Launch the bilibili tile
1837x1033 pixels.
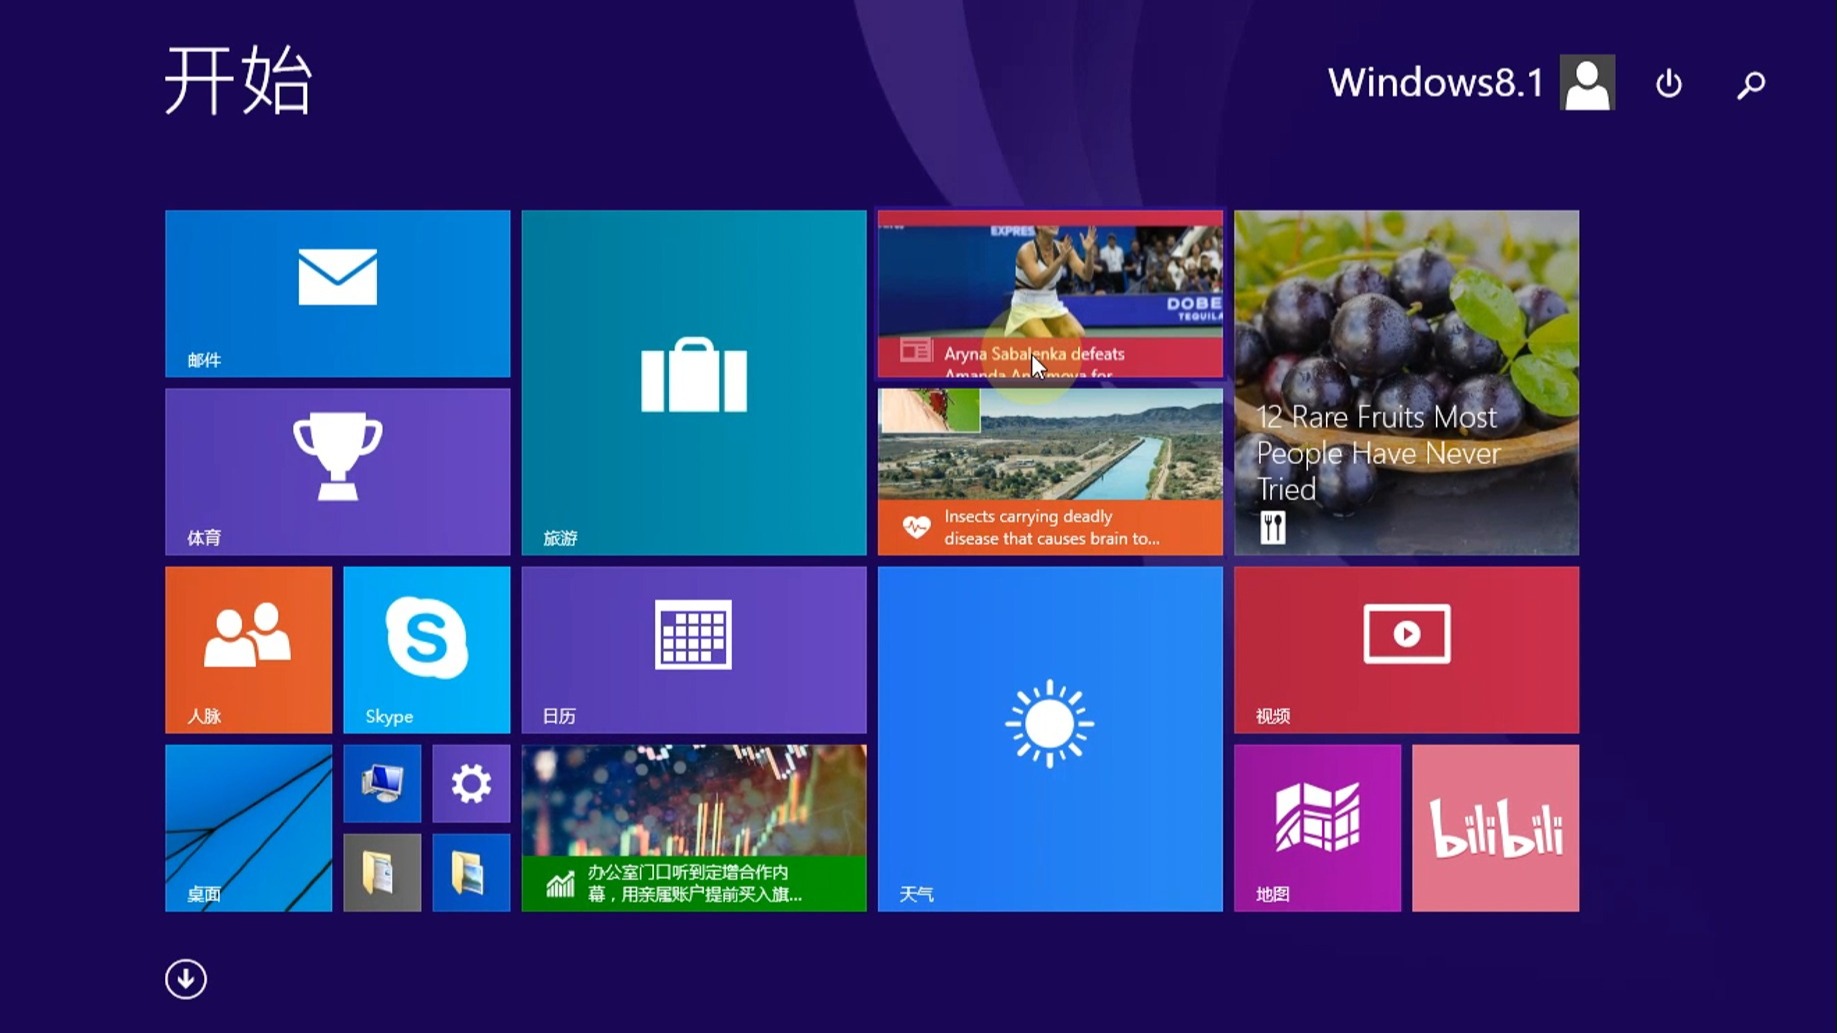click(x=1495, y=827)
